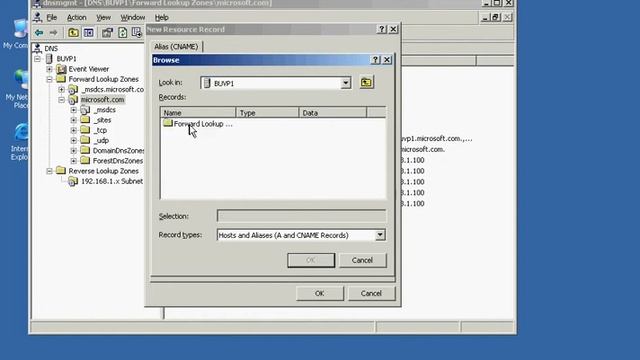Click the 192.168.1.x Subnet zone icon
Screen dimensions: 640x360
point(73,181)
